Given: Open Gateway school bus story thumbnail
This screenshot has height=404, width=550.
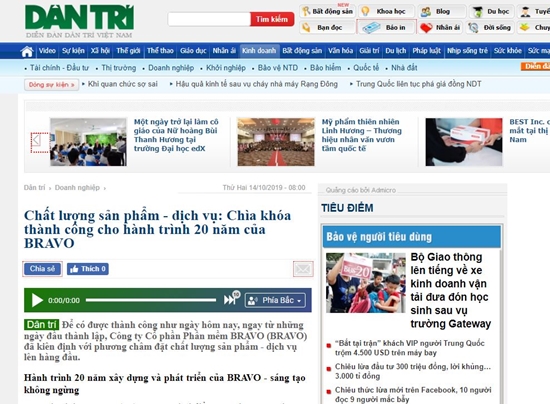Looking at the screenshot, I should coord(366,283).
